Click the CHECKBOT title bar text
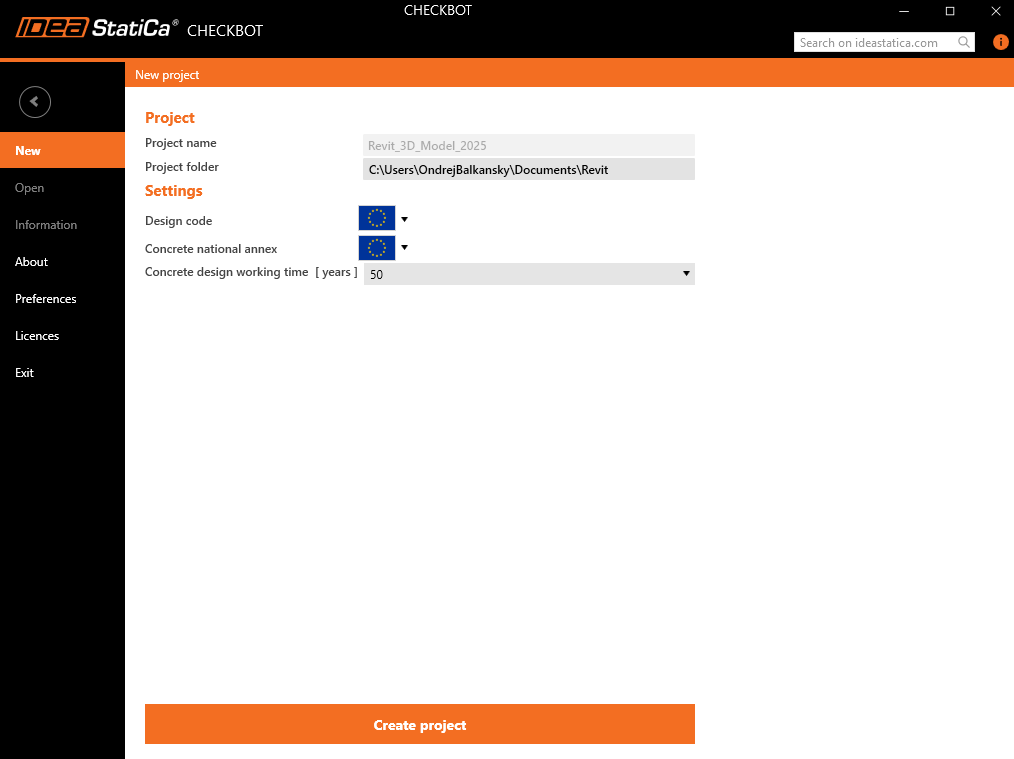This screenshot has height=759, width=1014. click(438, 10)
